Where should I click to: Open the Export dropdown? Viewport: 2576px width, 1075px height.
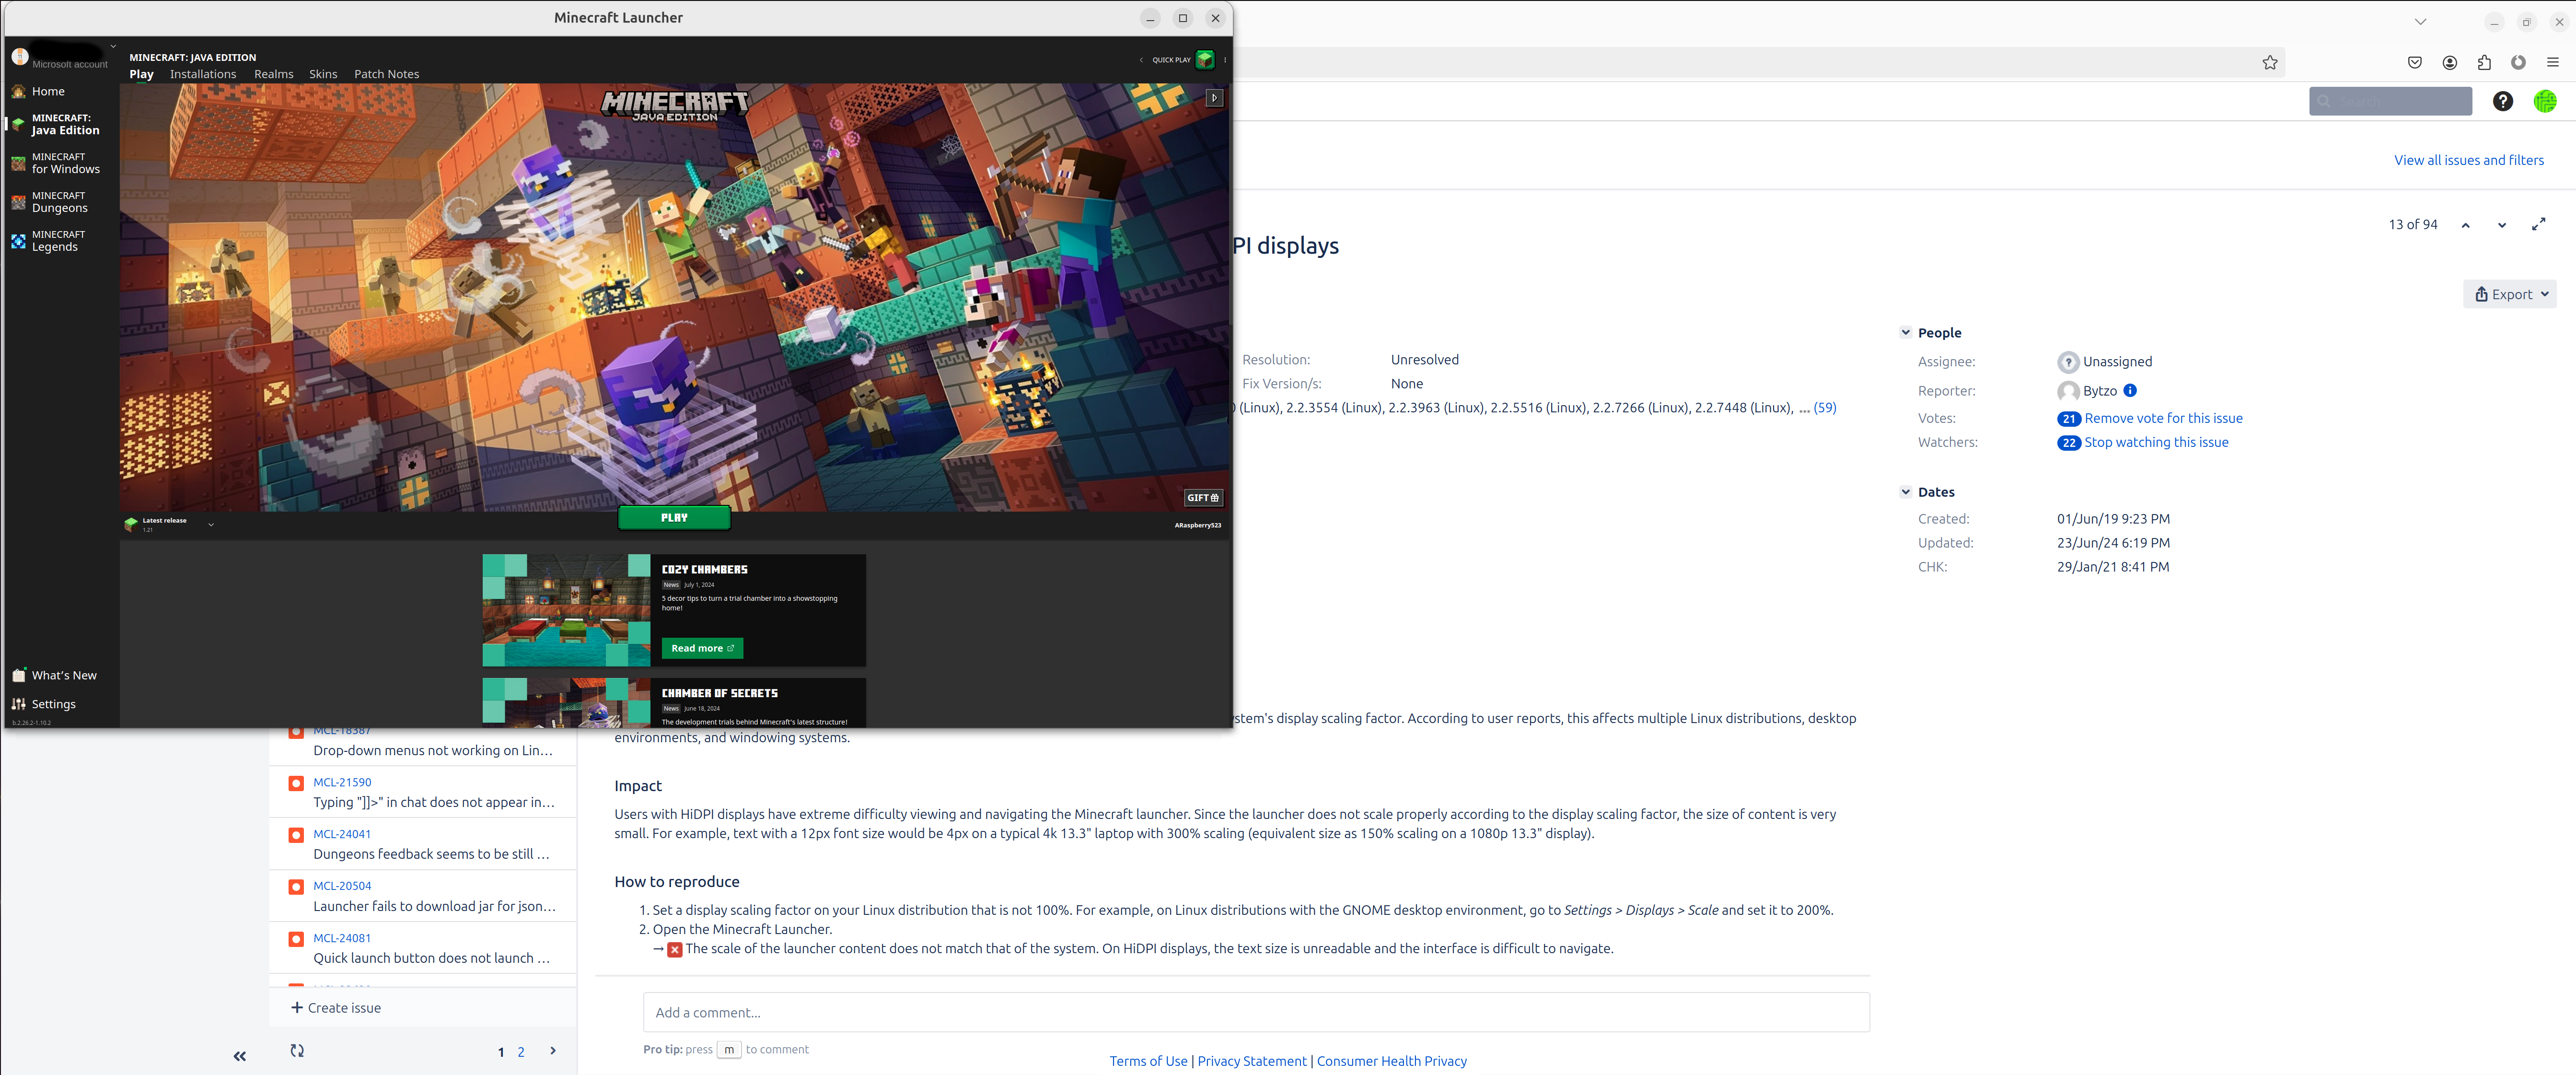(2510, 294)
